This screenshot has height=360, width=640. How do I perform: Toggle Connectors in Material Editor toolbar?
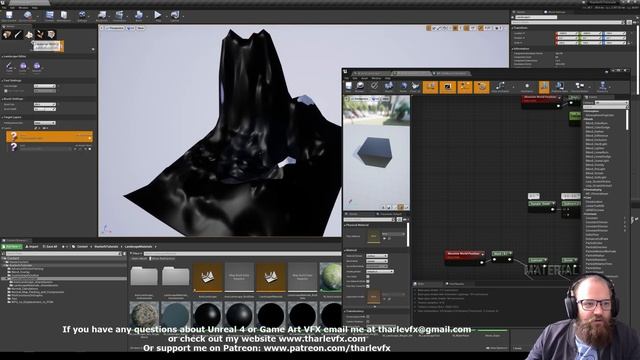430,87
